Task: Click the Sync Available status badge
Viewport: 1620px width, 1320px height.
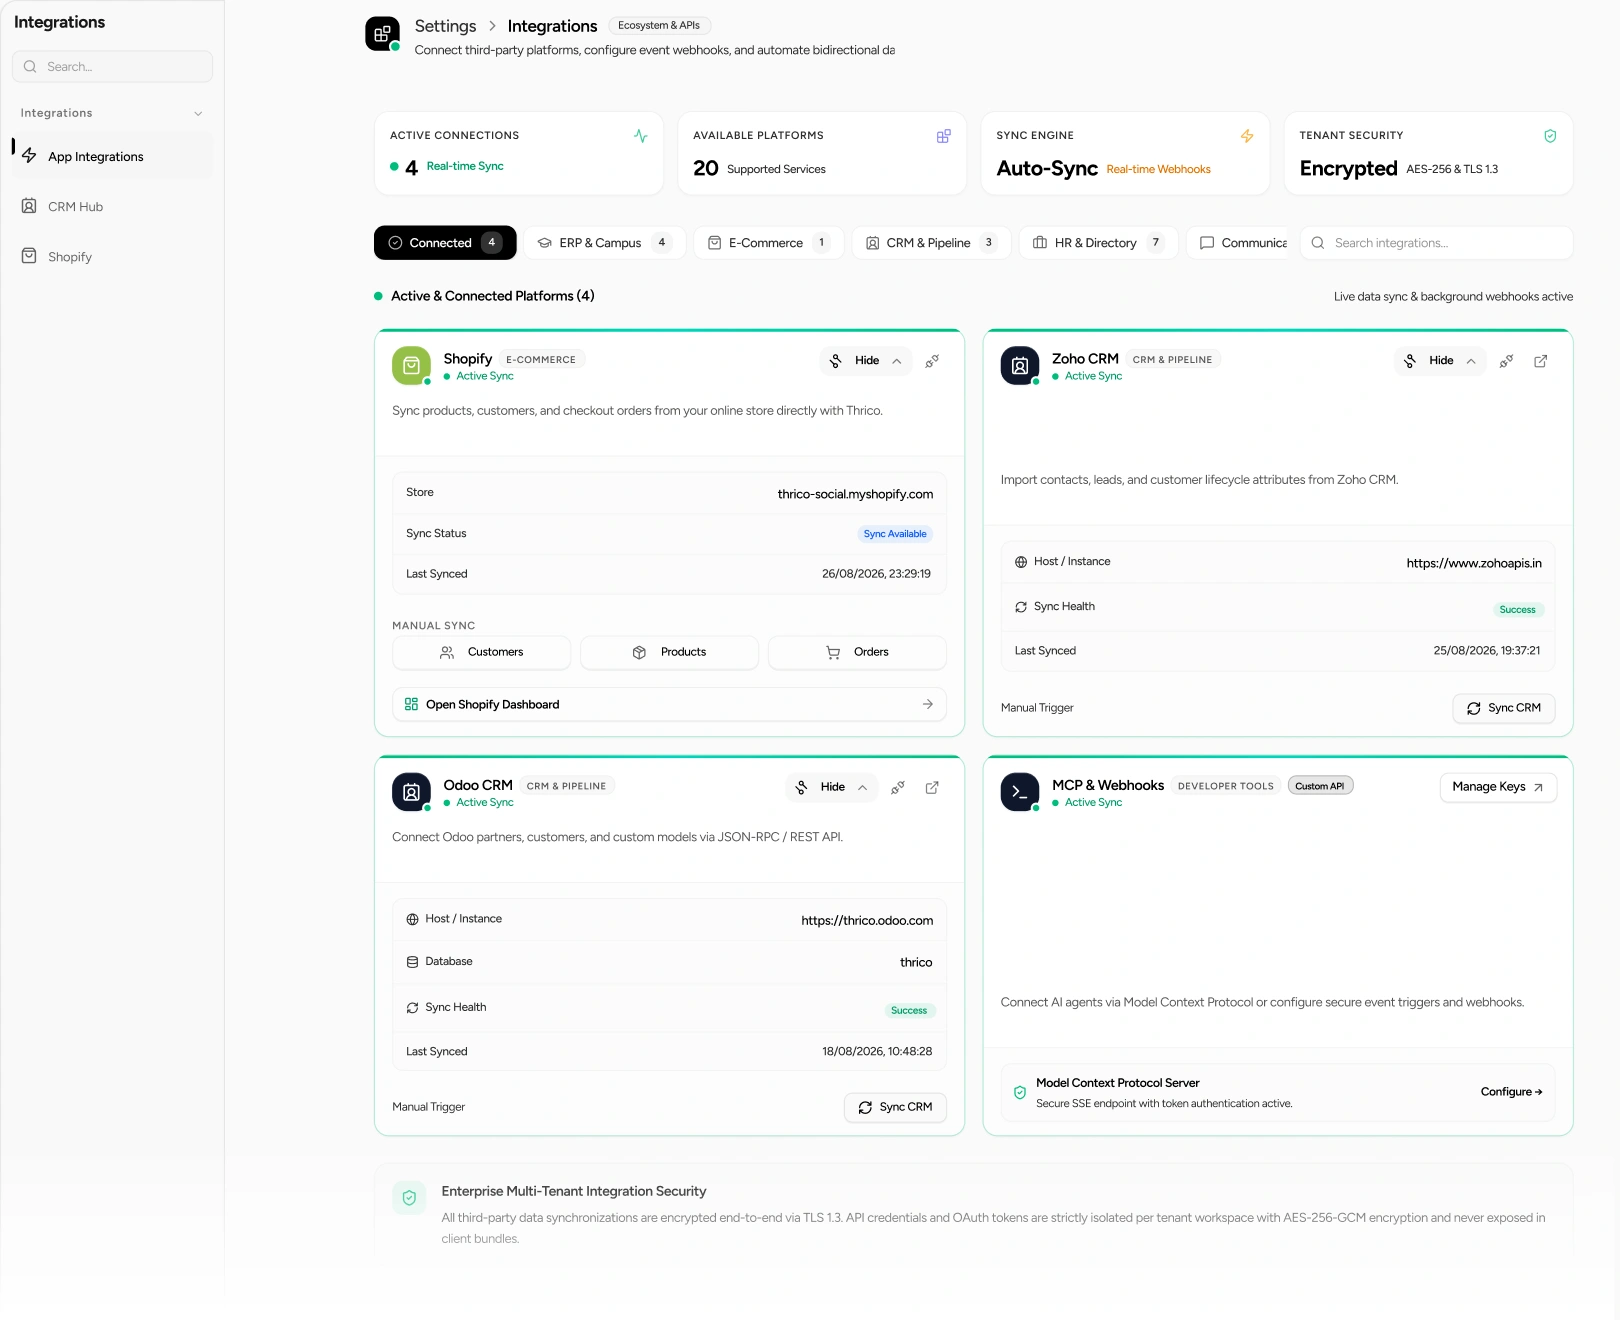Action: pyautogui.click(x=895, y=534)
